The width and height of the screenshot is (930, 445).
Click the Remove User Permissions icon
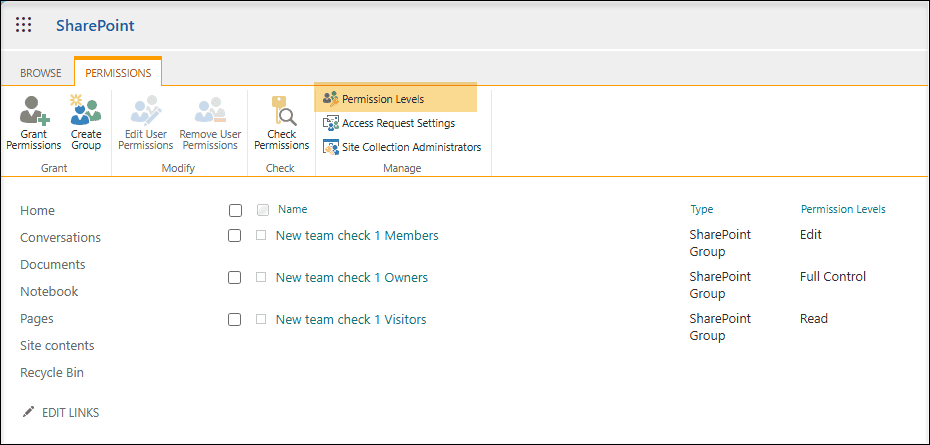click(x=210, y=110)
